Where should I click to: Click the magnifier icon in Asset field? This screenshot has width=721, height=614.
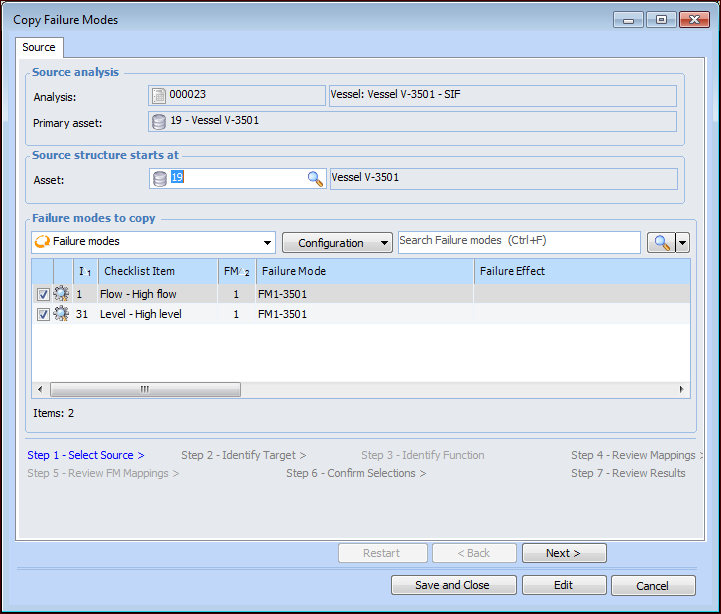coord(315,179)
